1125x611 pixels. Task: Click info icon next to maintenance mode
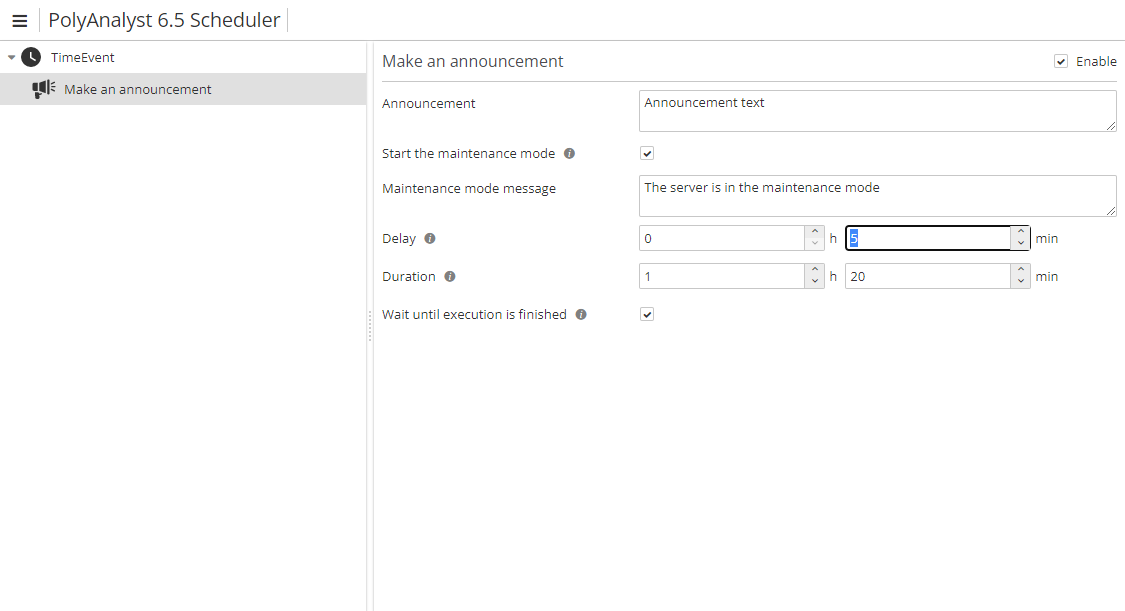click(569, 154)
